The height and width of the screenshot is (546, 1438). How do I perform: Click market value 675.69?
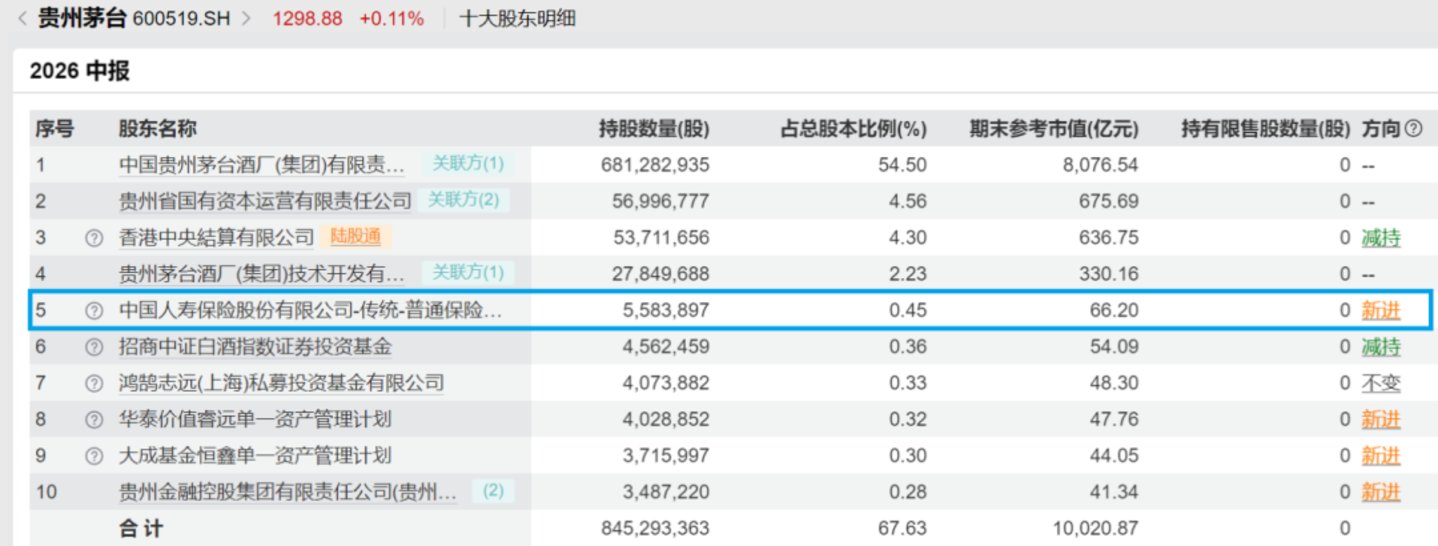1111,201
